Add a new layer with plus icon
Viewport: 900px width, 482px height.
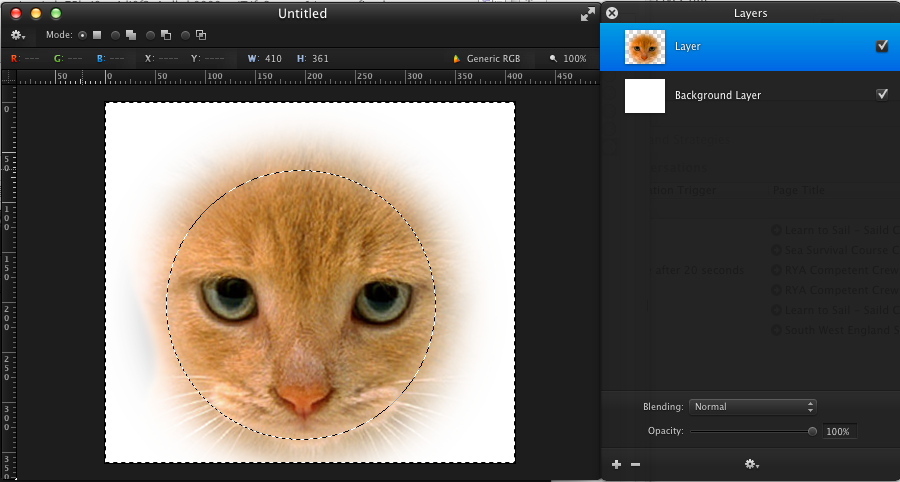click(x=616, y=464)
